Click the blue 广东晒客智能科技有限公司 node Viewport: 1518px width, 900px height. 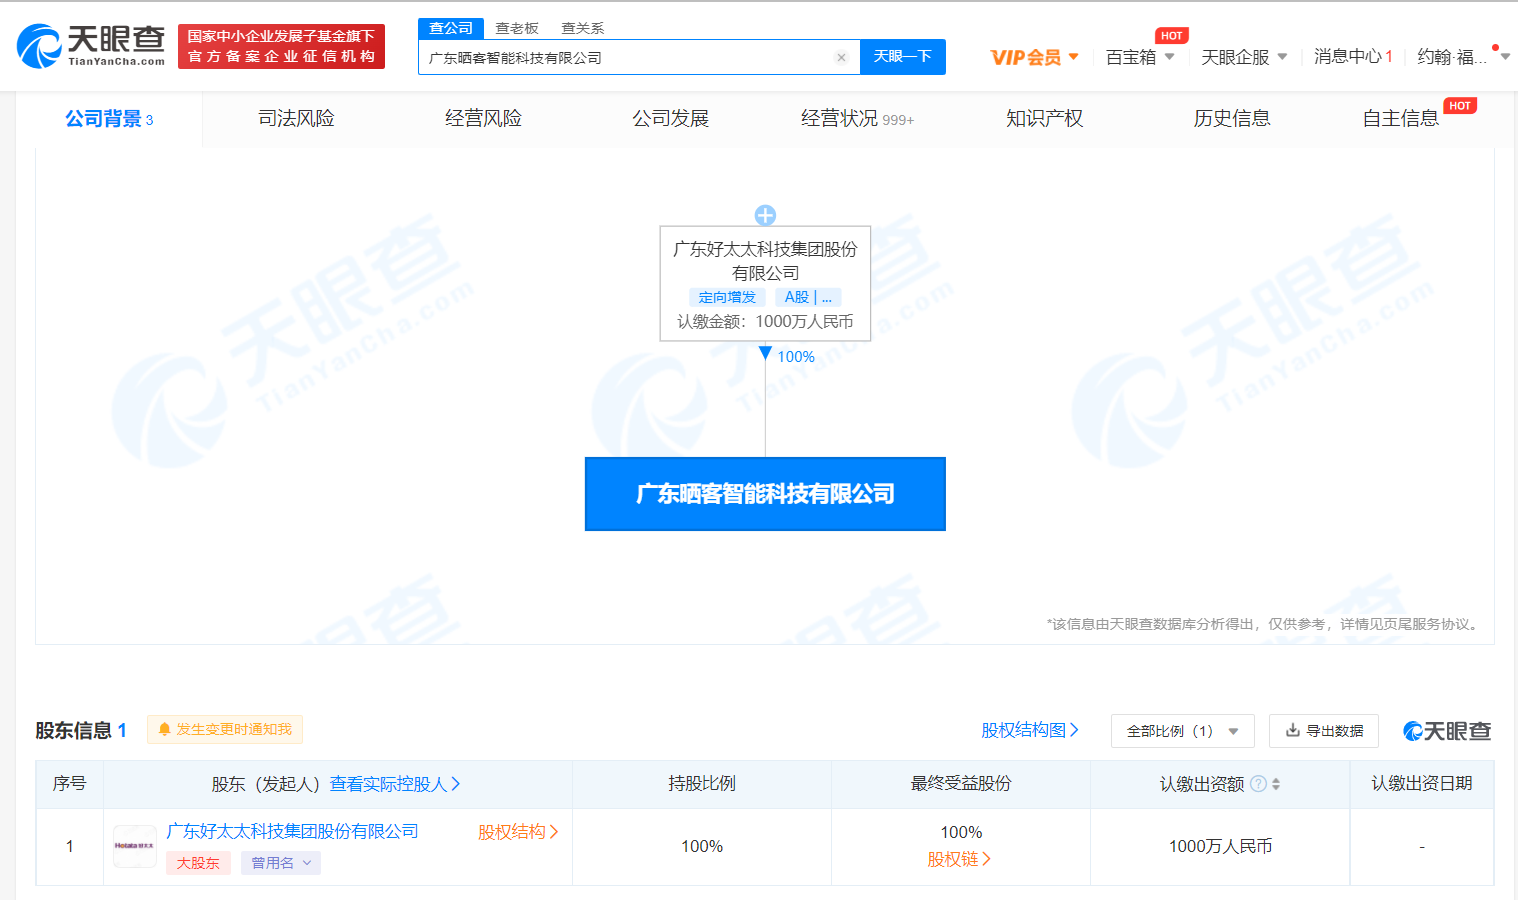pos(765,494)
